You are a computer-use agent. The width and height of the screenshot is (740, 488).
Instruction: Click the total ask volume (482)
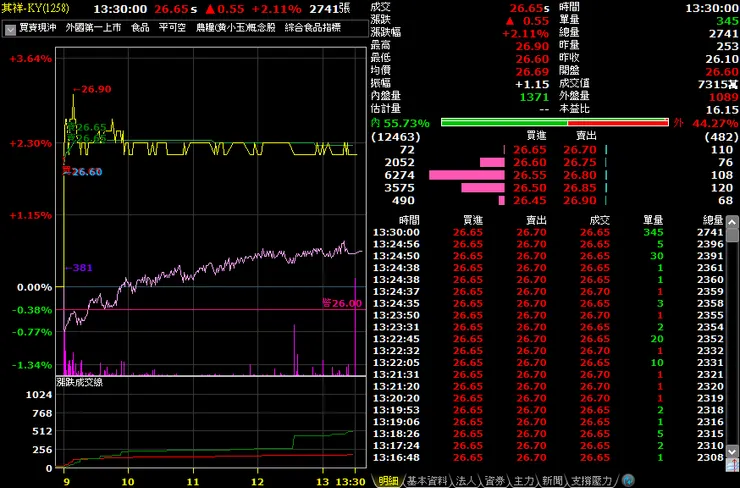point(721,137)
